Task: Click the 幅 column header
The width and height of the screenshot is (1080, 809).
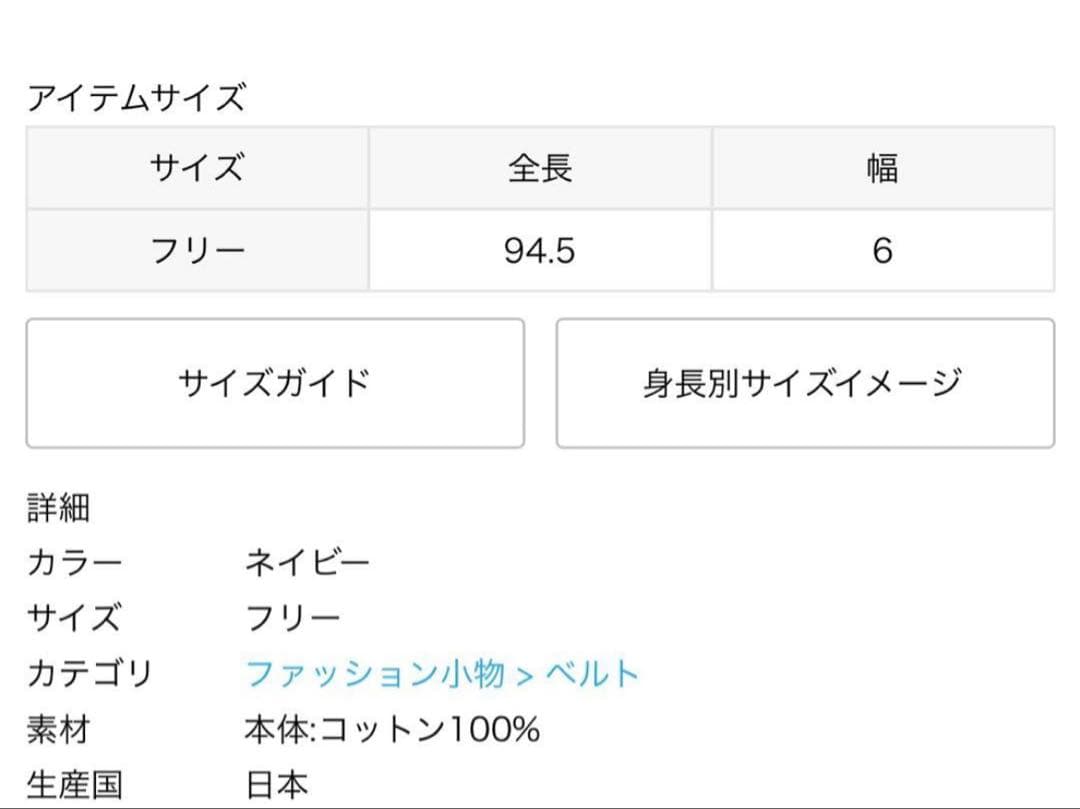Action: click(x=882, y=168)
